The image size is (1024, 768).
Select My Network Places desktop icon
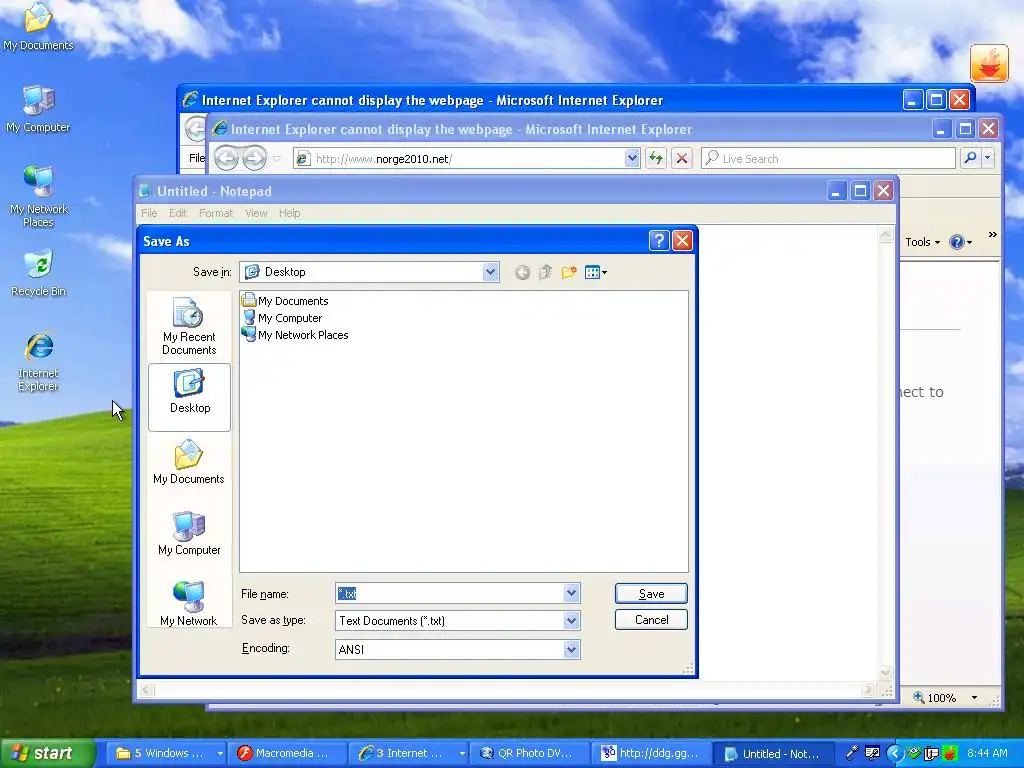pos(38,196)
